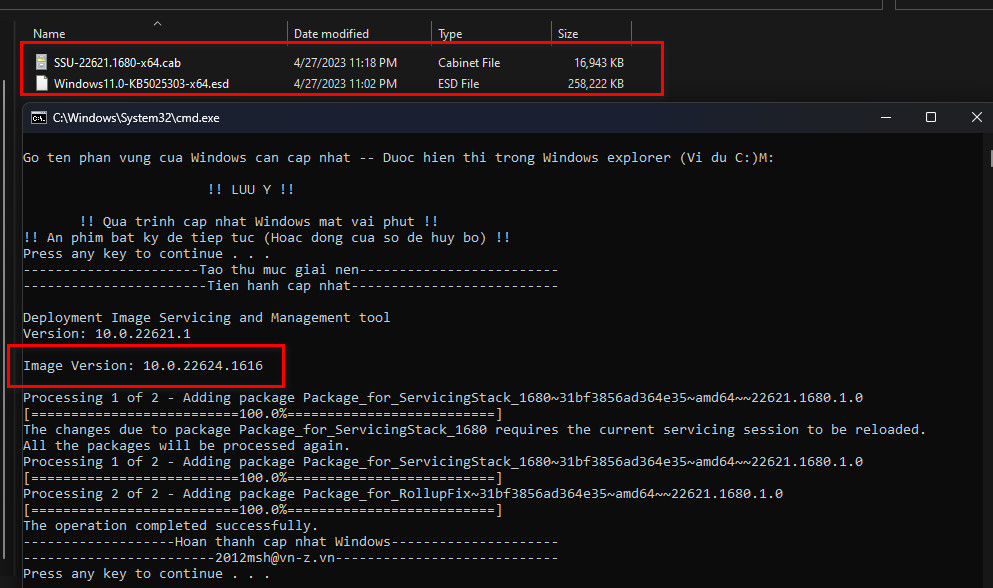Sort files by Size column header
This screenshot has width=993, height=588.
coord(568,34)
